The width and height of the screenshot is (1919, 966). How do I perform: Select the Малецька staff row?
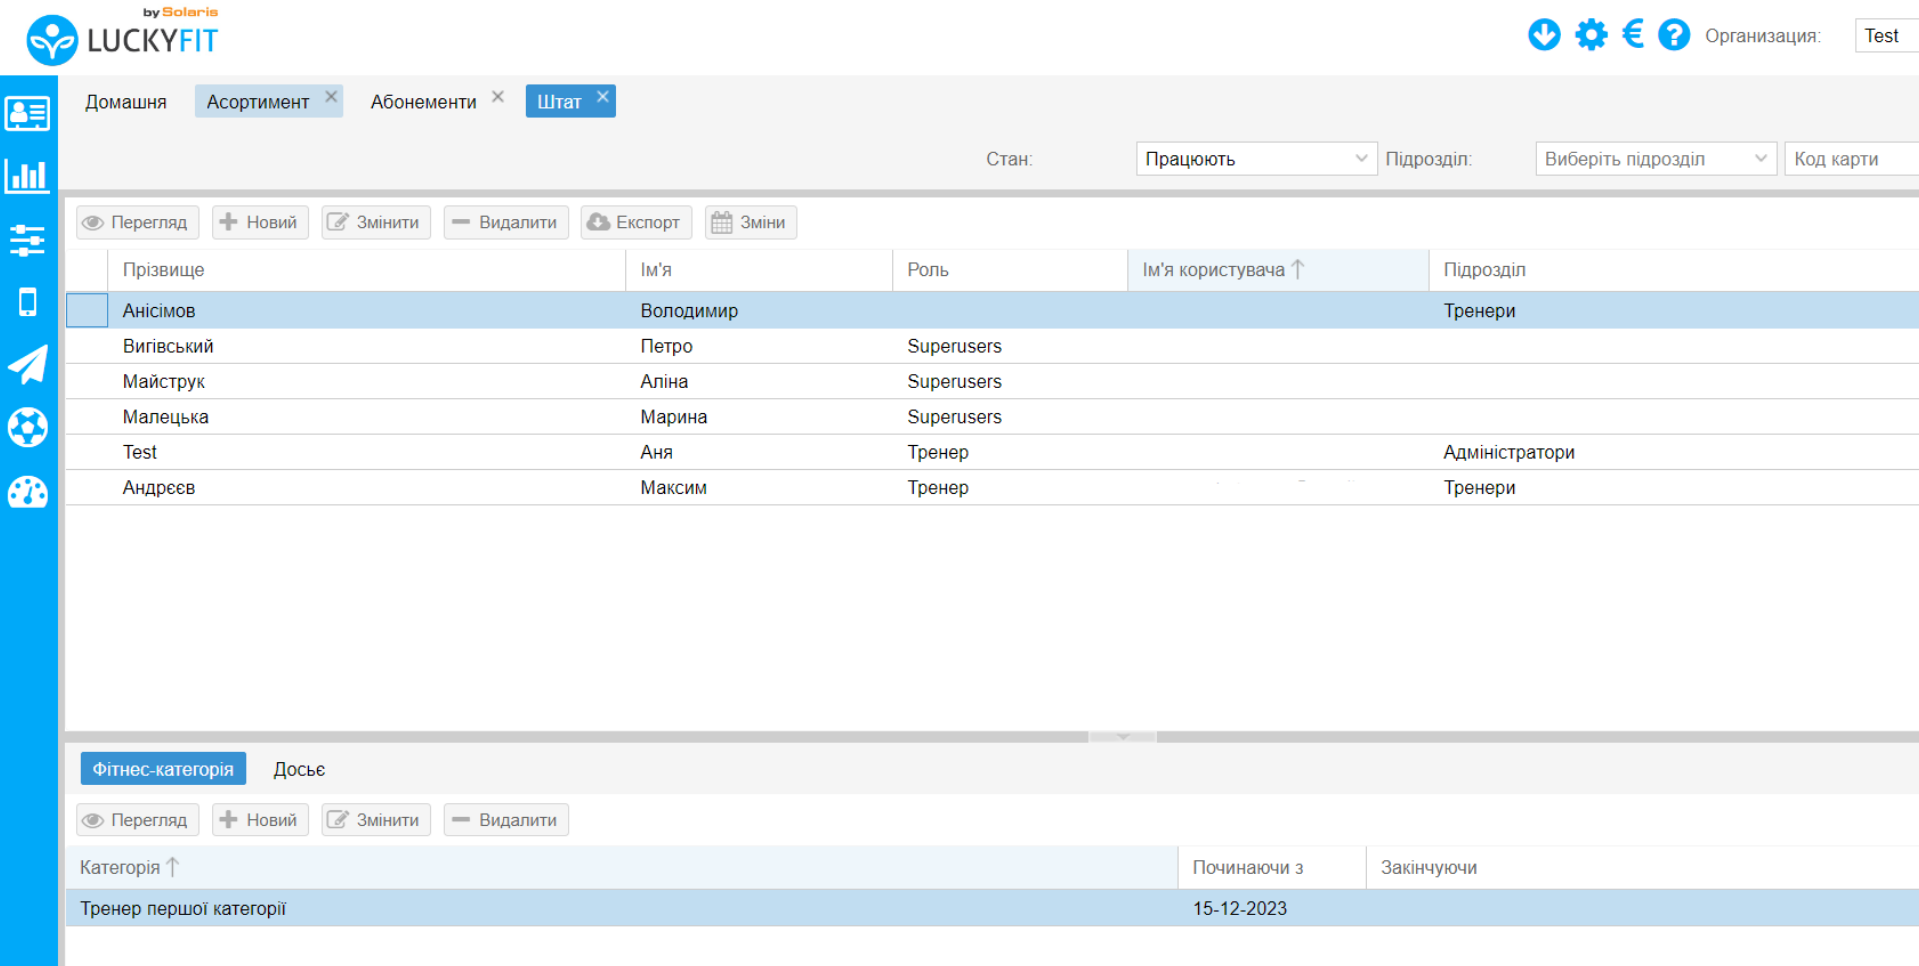(992, 417)
